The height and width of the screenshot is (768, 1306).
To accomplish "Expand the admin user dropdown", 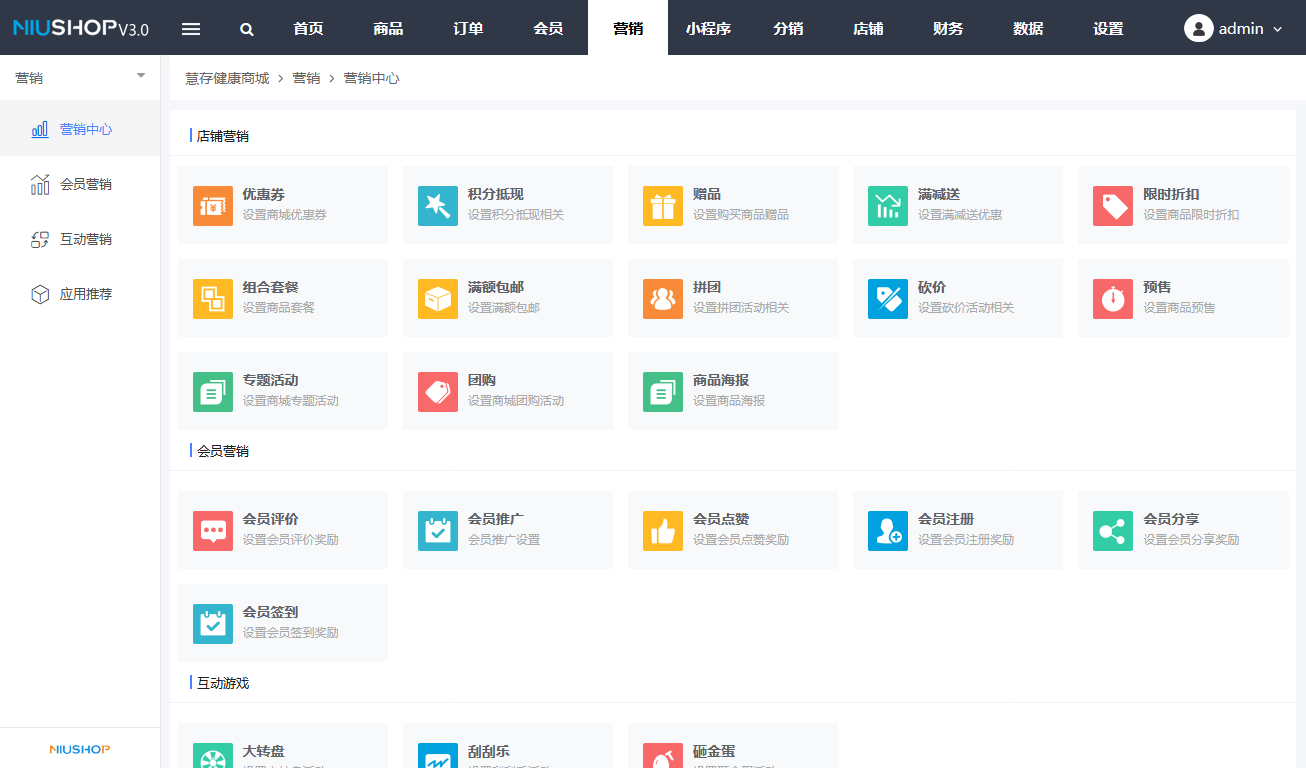I will tap(1233, 29).
